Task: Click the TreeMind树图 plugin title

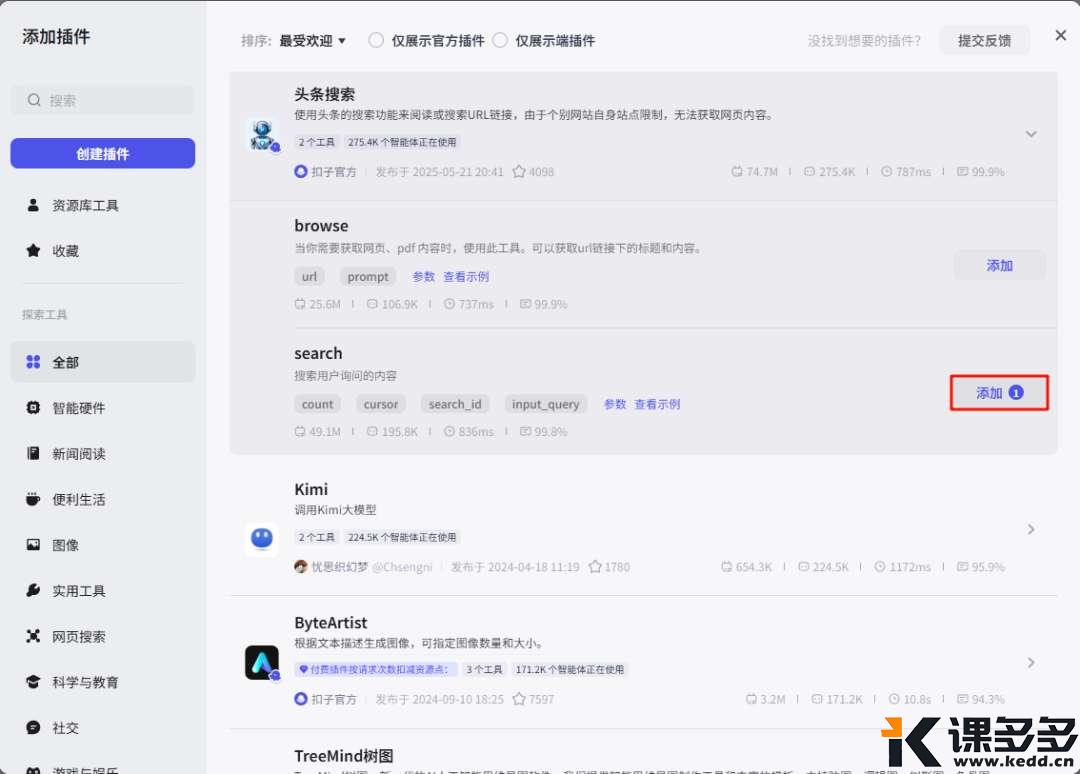Action: (344, 756)
